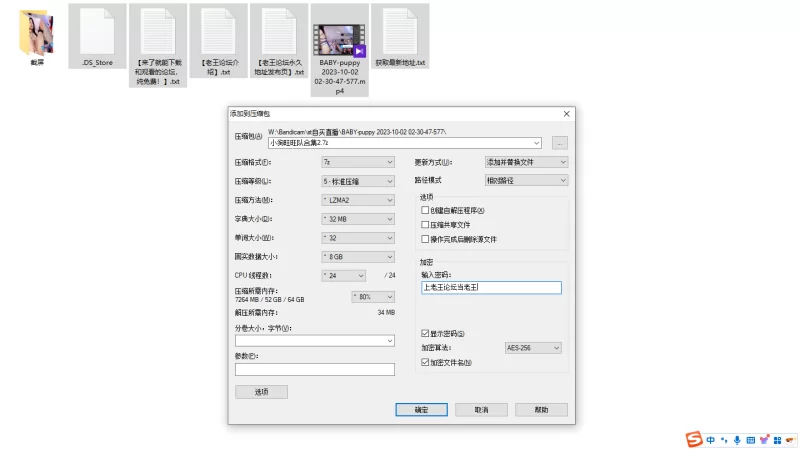Viewport: 800px width, 453px height.
Task: Enable the 创建自解压程序 checkbox
Action: [x=426, y=211]
